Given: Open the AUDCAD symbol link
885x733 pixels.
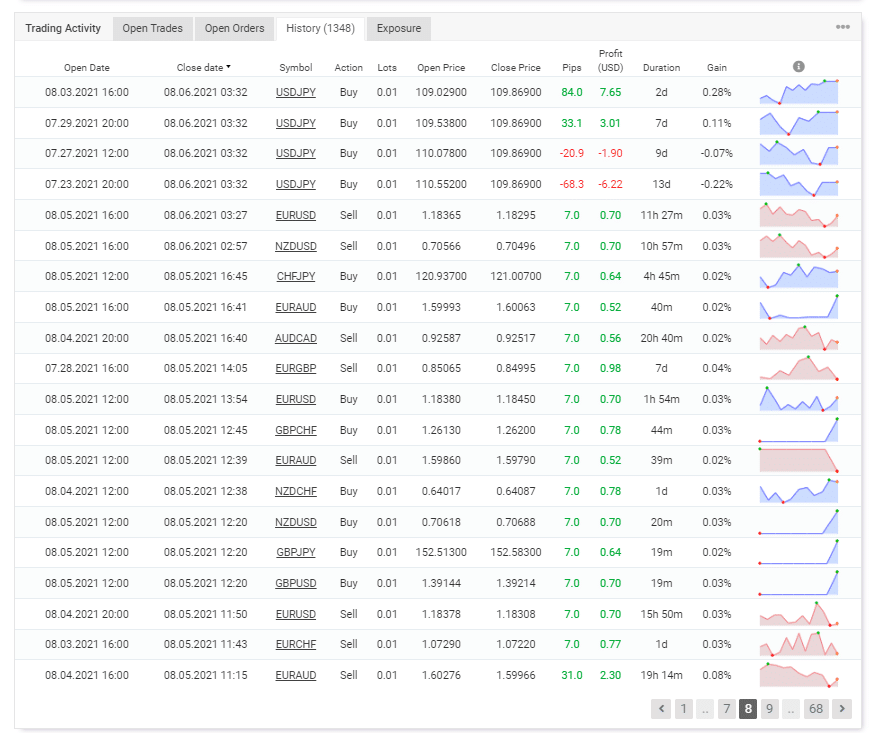Looking at the screenshot, I should (295, 338).
